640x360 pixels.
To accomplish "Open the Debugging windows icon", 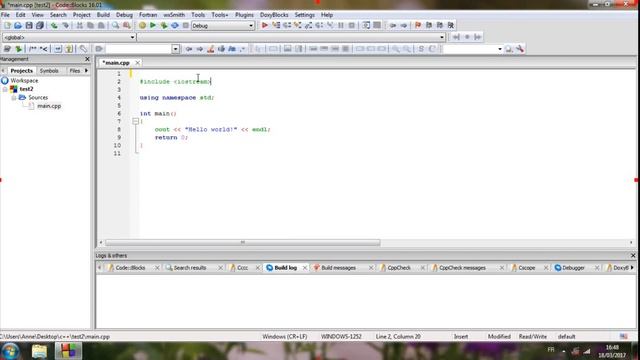I will coord(366,25).
